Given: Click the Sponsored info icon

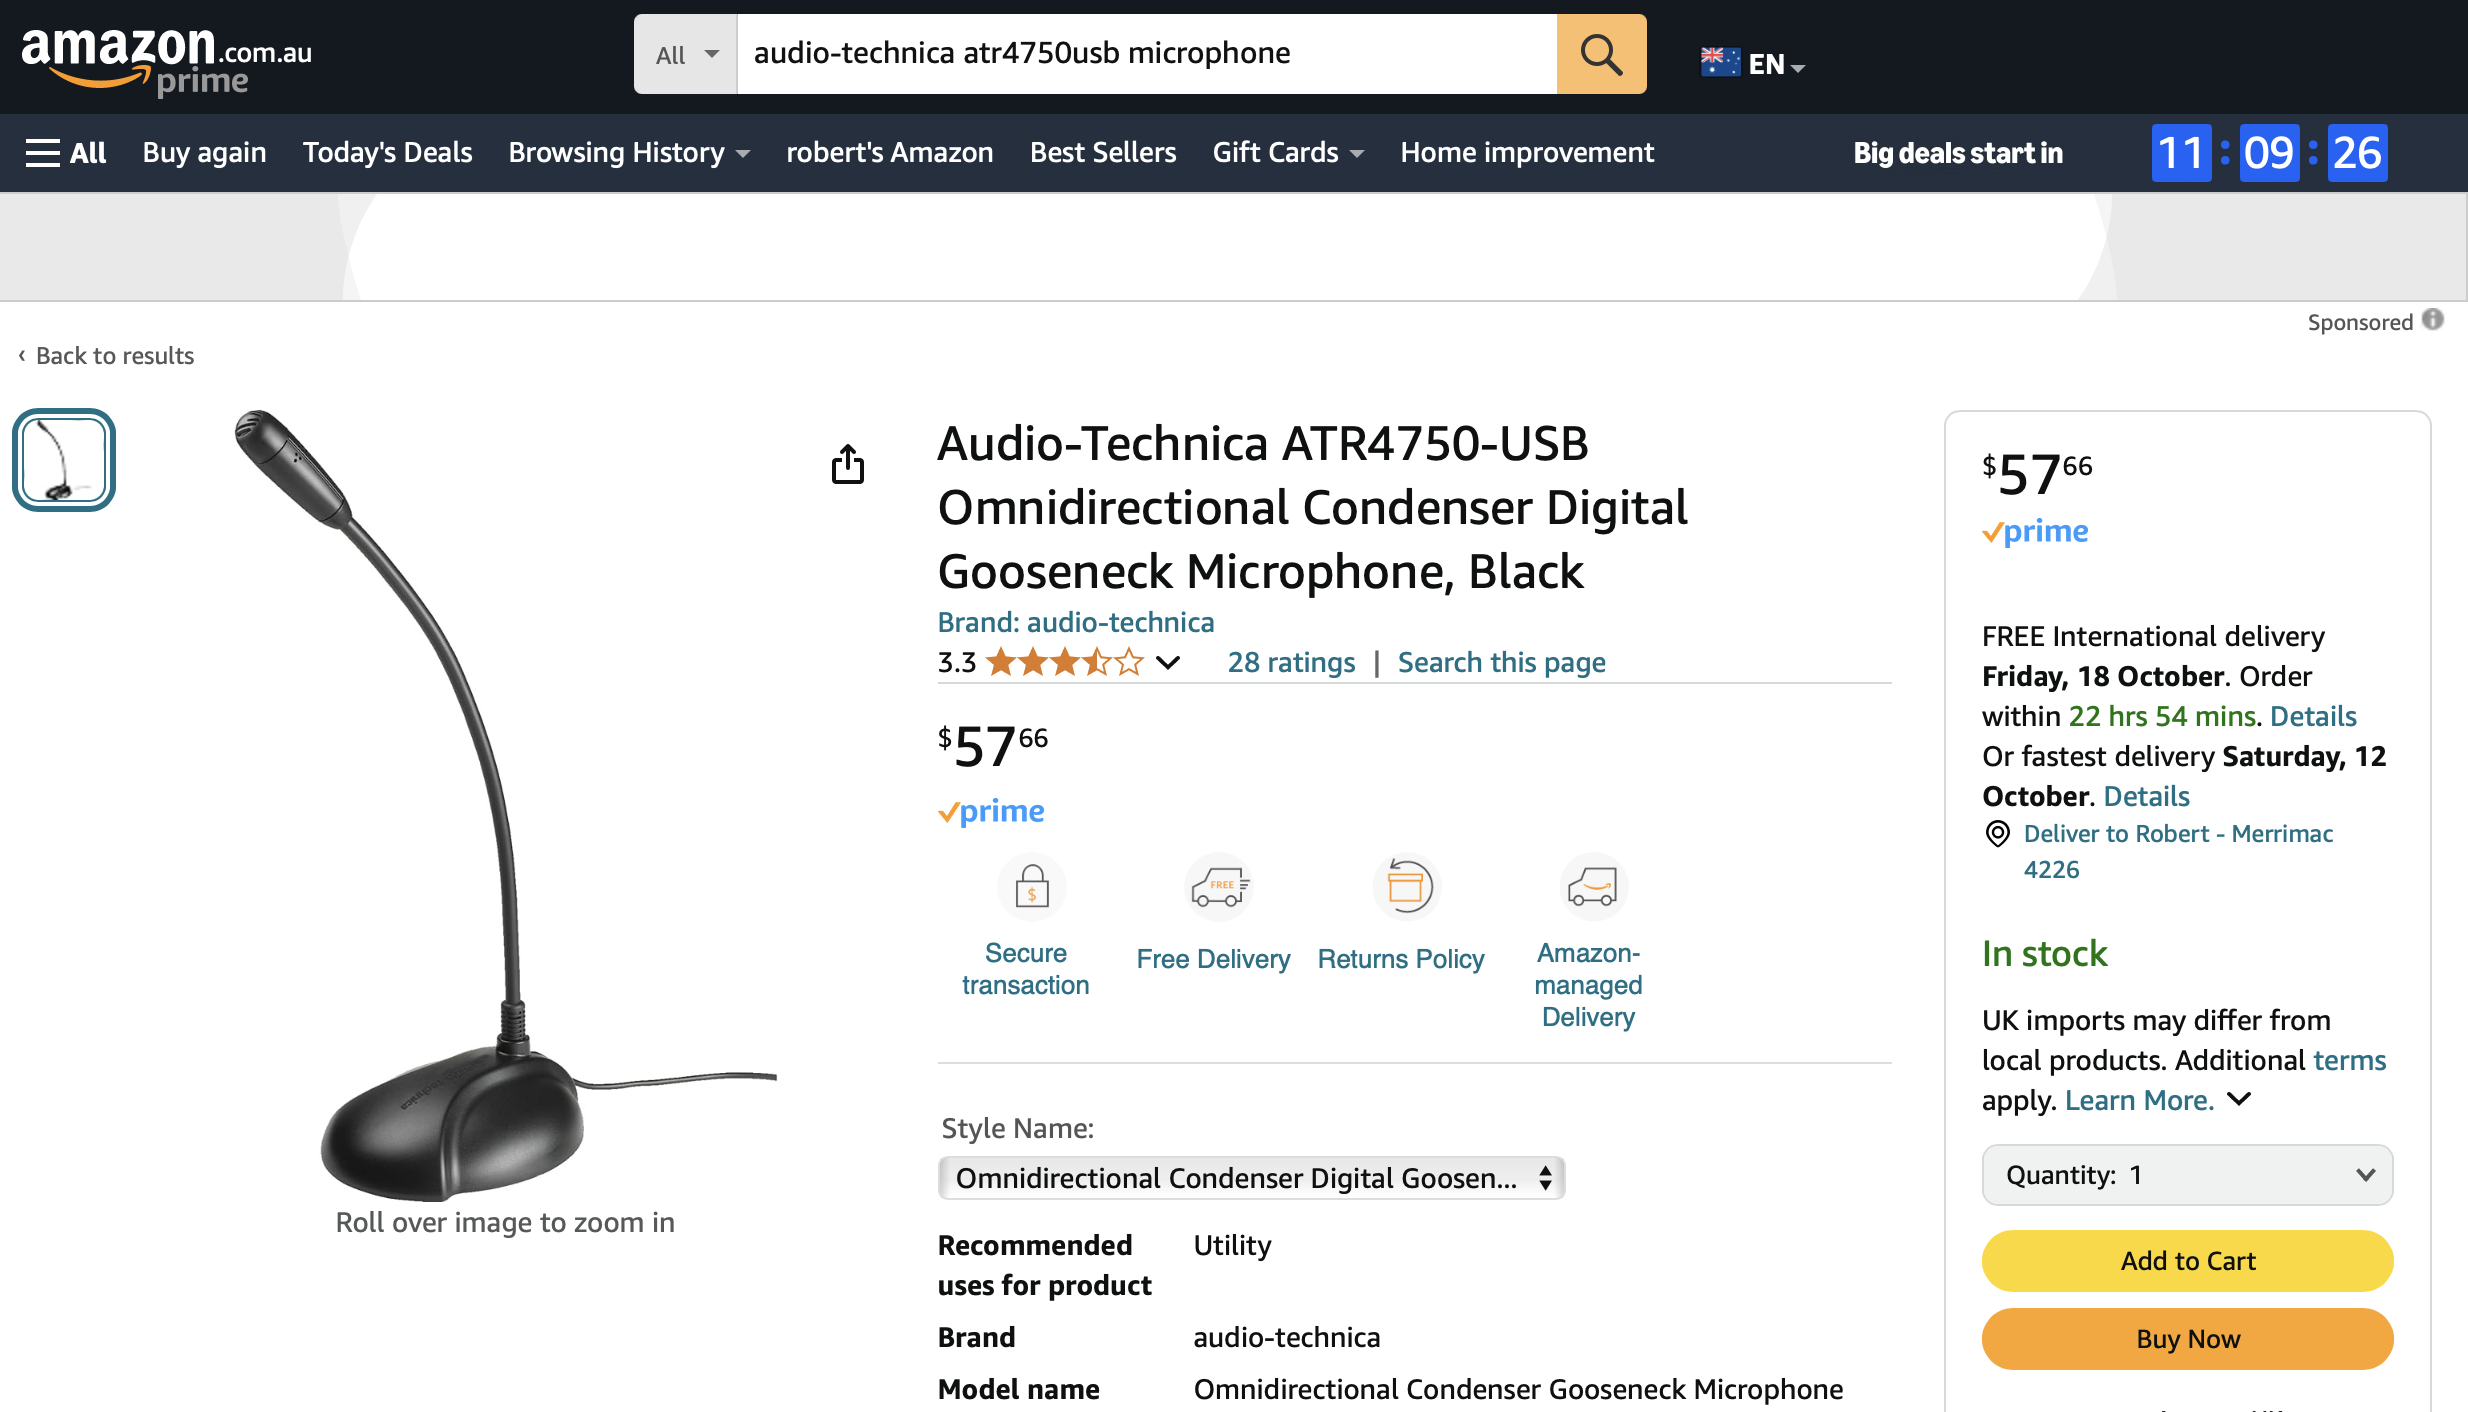Looking at the screenshot, I should 2433,320.
